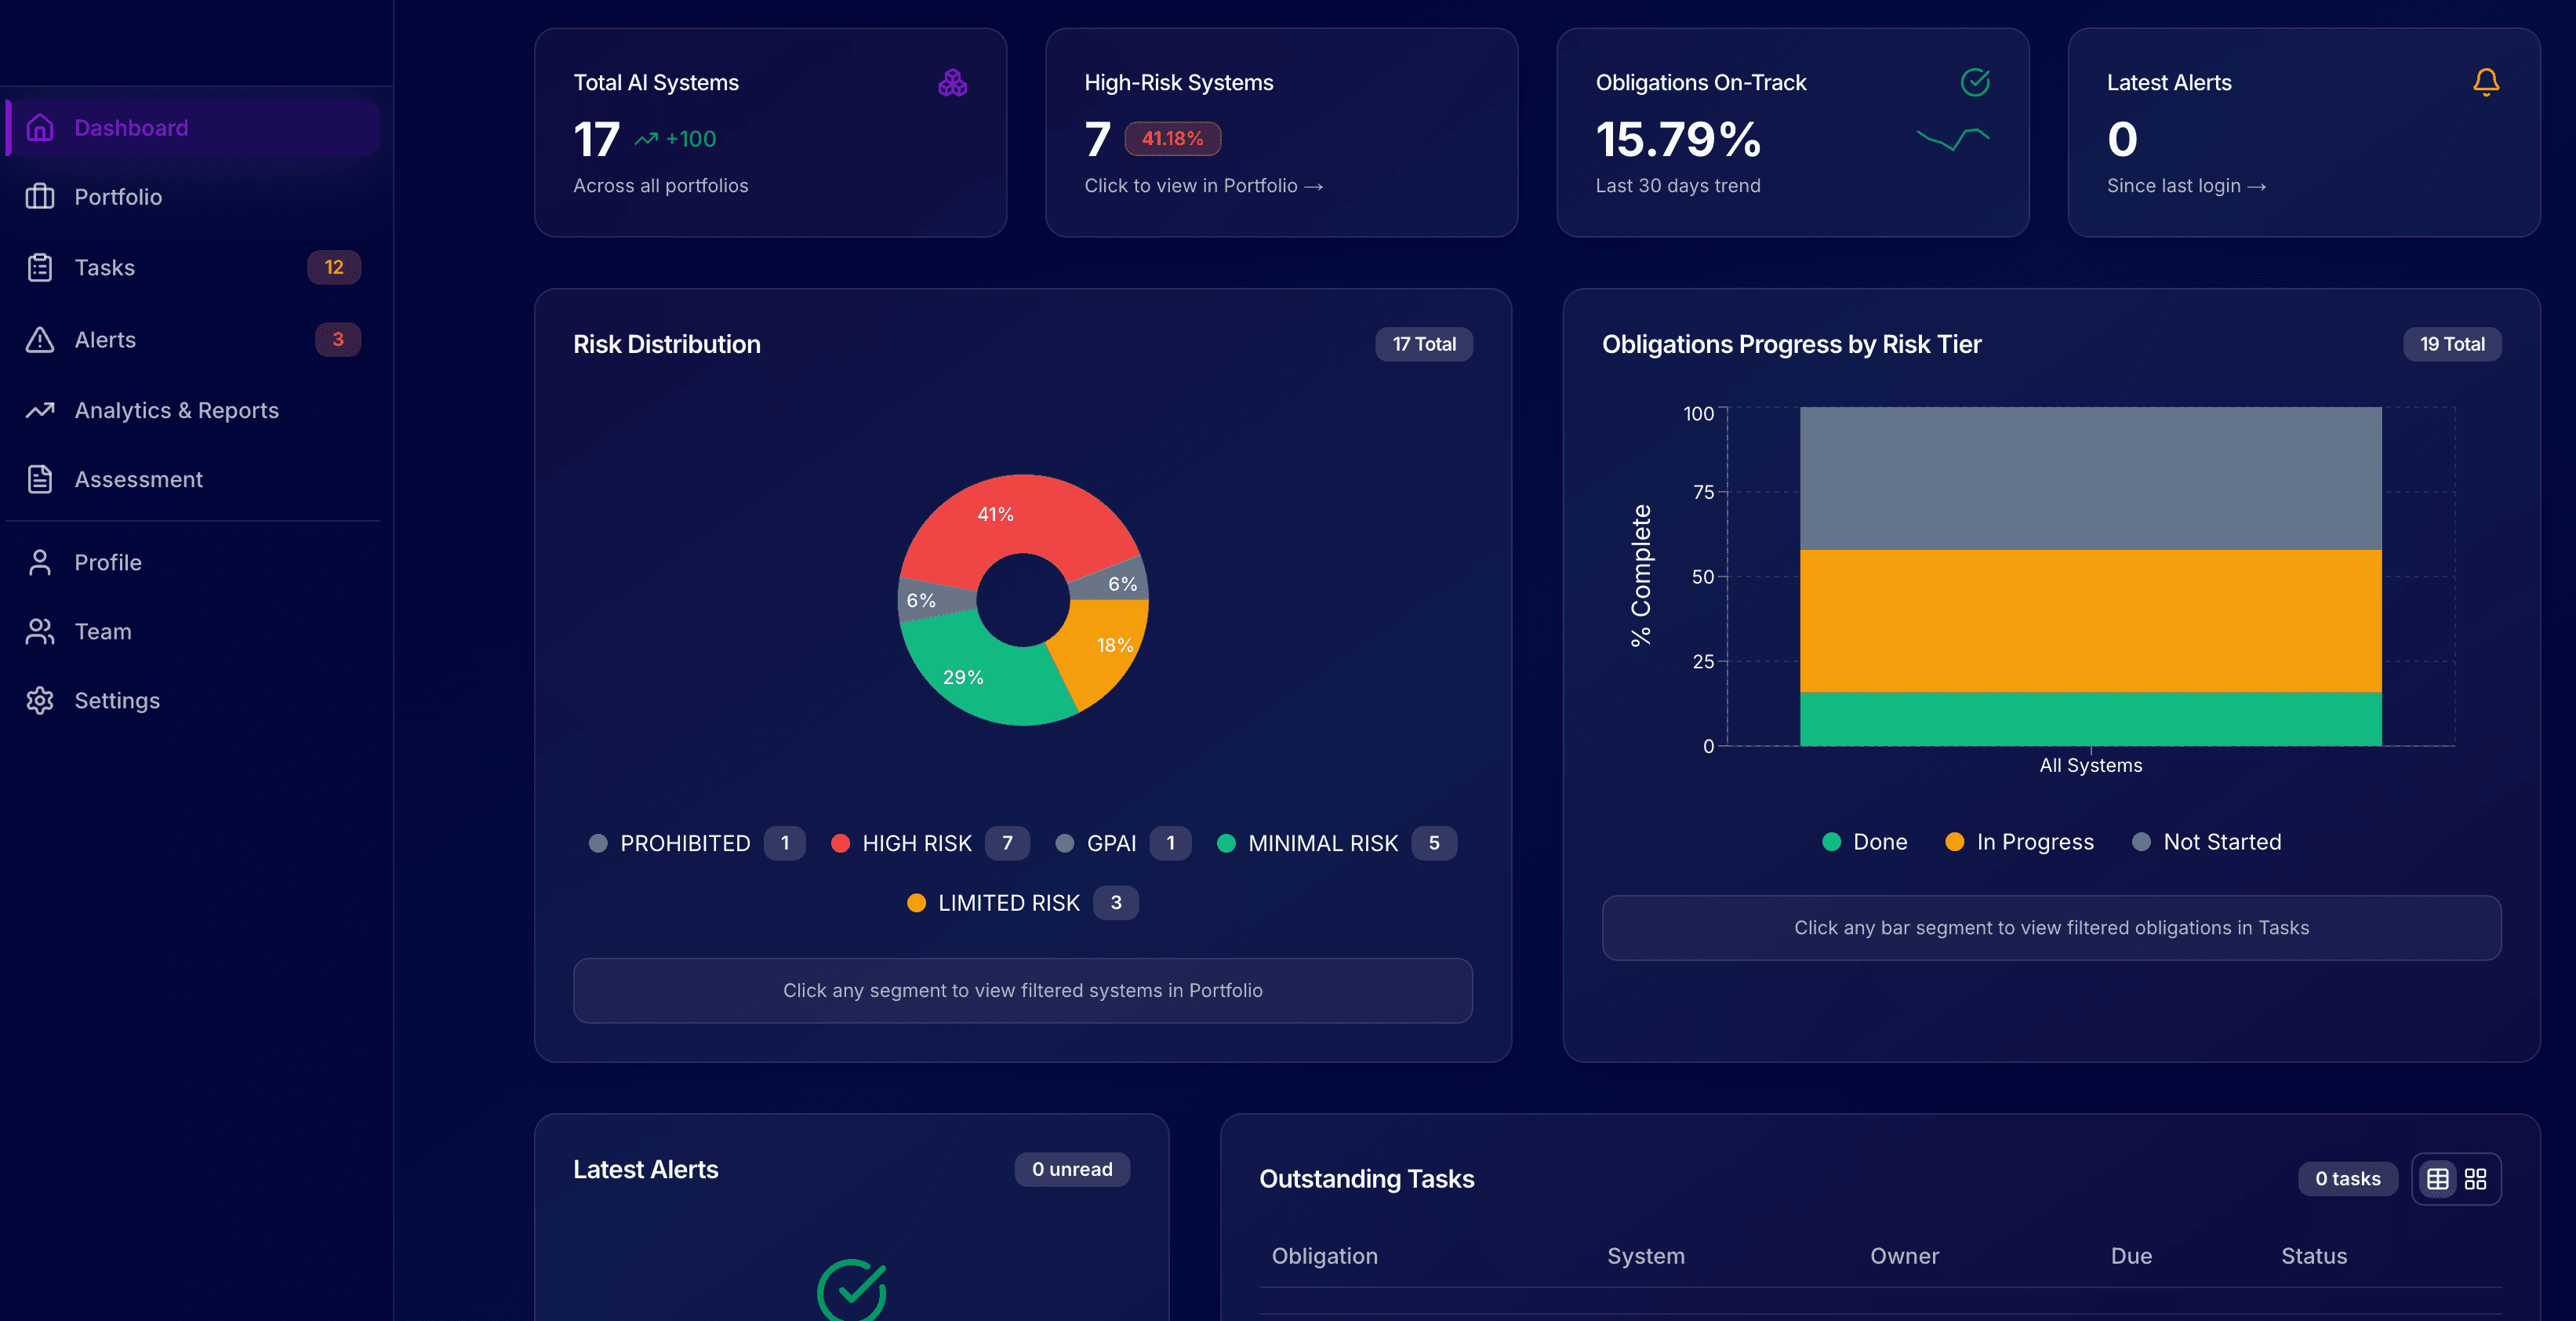
Task: Open Settings gear icon in sidebar
Action: [40, 701]
